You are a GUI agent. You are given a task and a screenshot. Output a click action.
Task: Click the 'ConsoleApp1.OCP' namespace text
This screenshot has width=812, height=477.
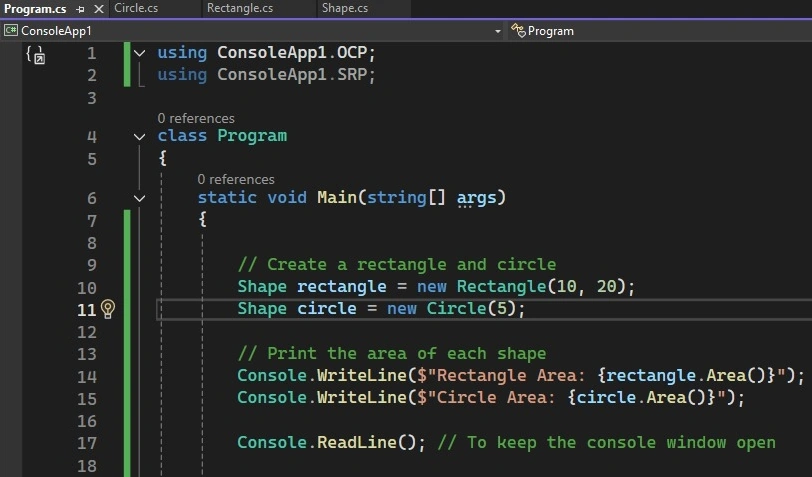point(292,53)
